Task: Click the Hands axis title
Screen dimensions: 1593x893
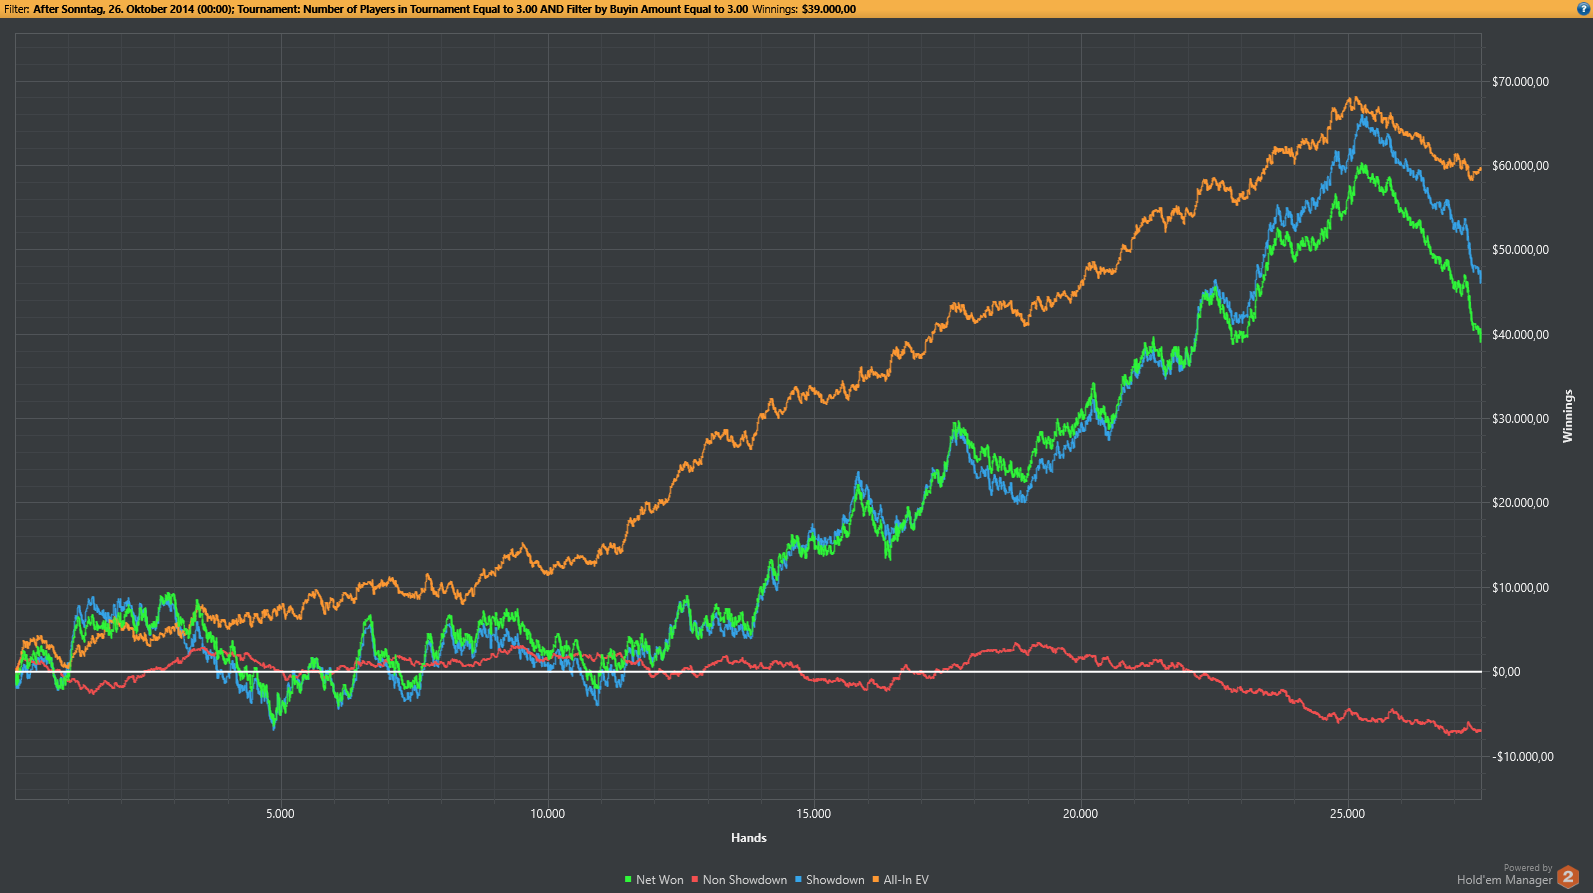Action: tap(749, 838)
